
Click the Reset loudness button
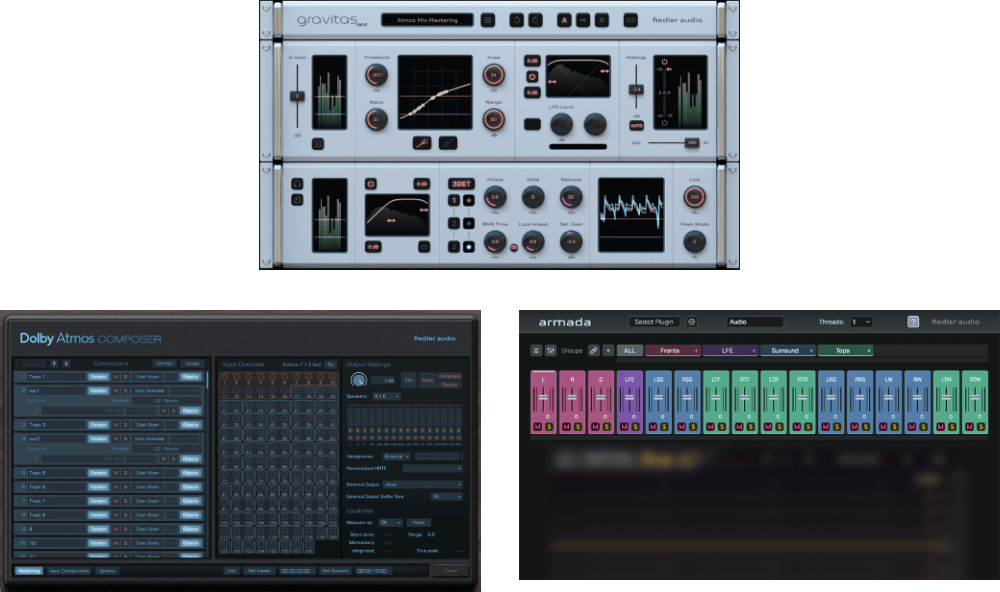coord(418,522)
